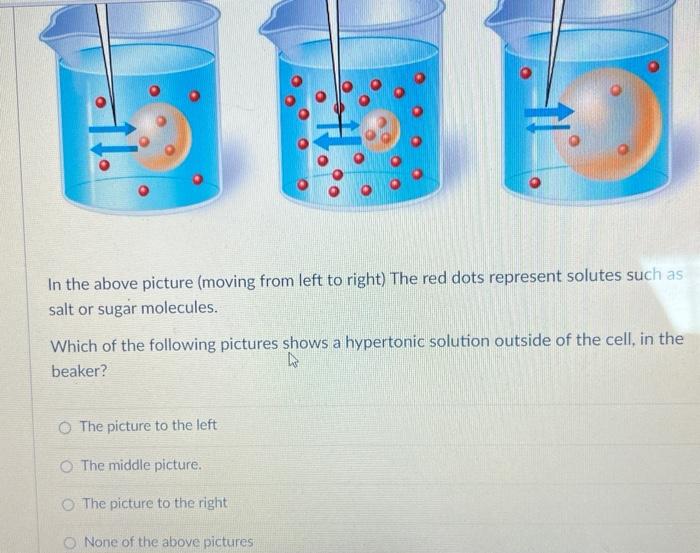The image size is (700, 553).
Task: Choose "The middle picture." radio button
Action: 66,467
